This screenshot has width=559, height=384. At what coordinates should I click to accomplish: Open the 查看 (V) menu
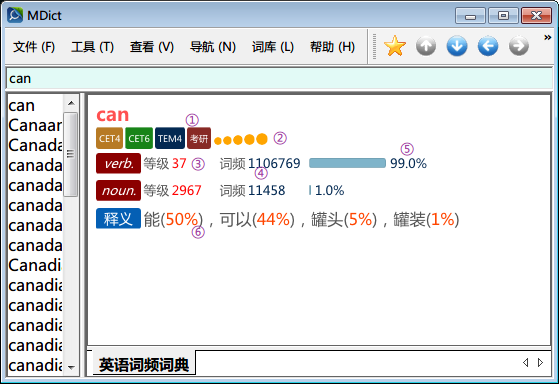coord(152,47)
